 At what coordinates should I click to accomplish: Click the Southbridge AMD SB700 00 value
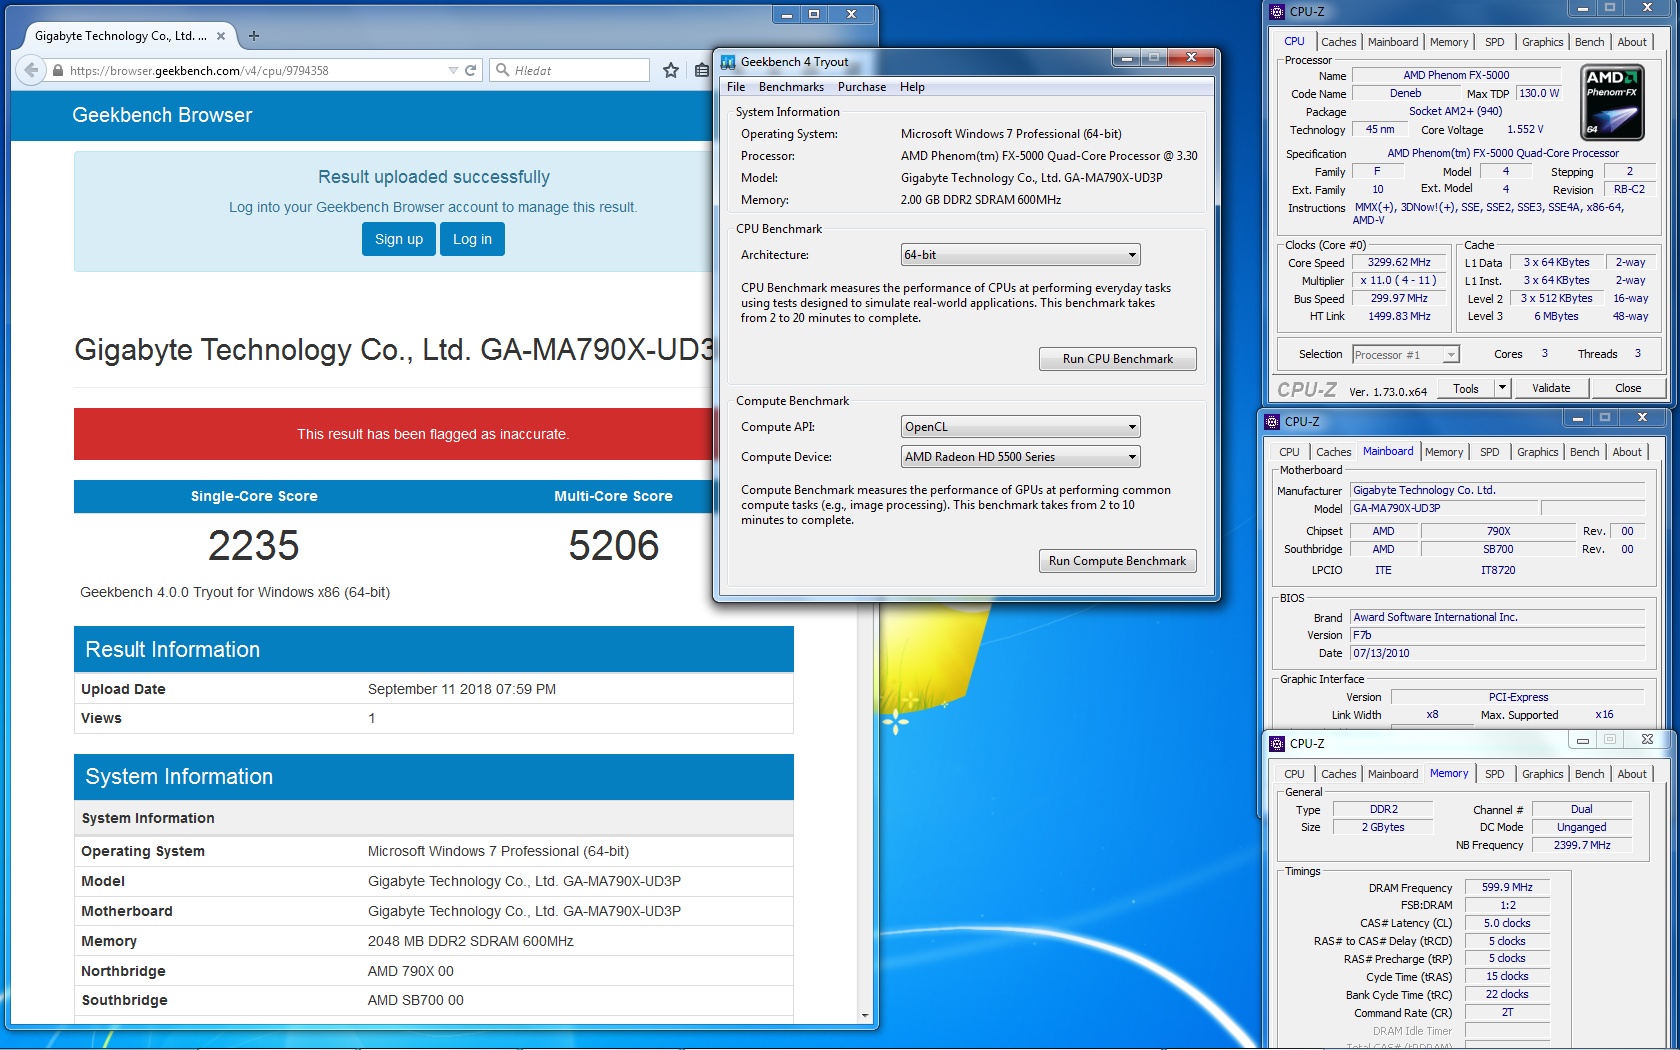(416, 1000)
